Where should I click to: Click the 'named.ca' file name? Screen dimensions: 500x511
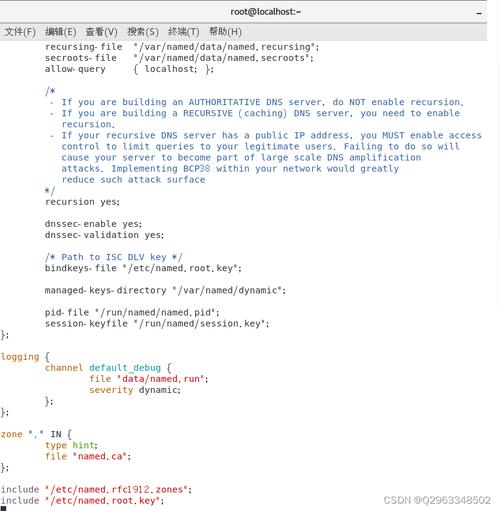100,456
